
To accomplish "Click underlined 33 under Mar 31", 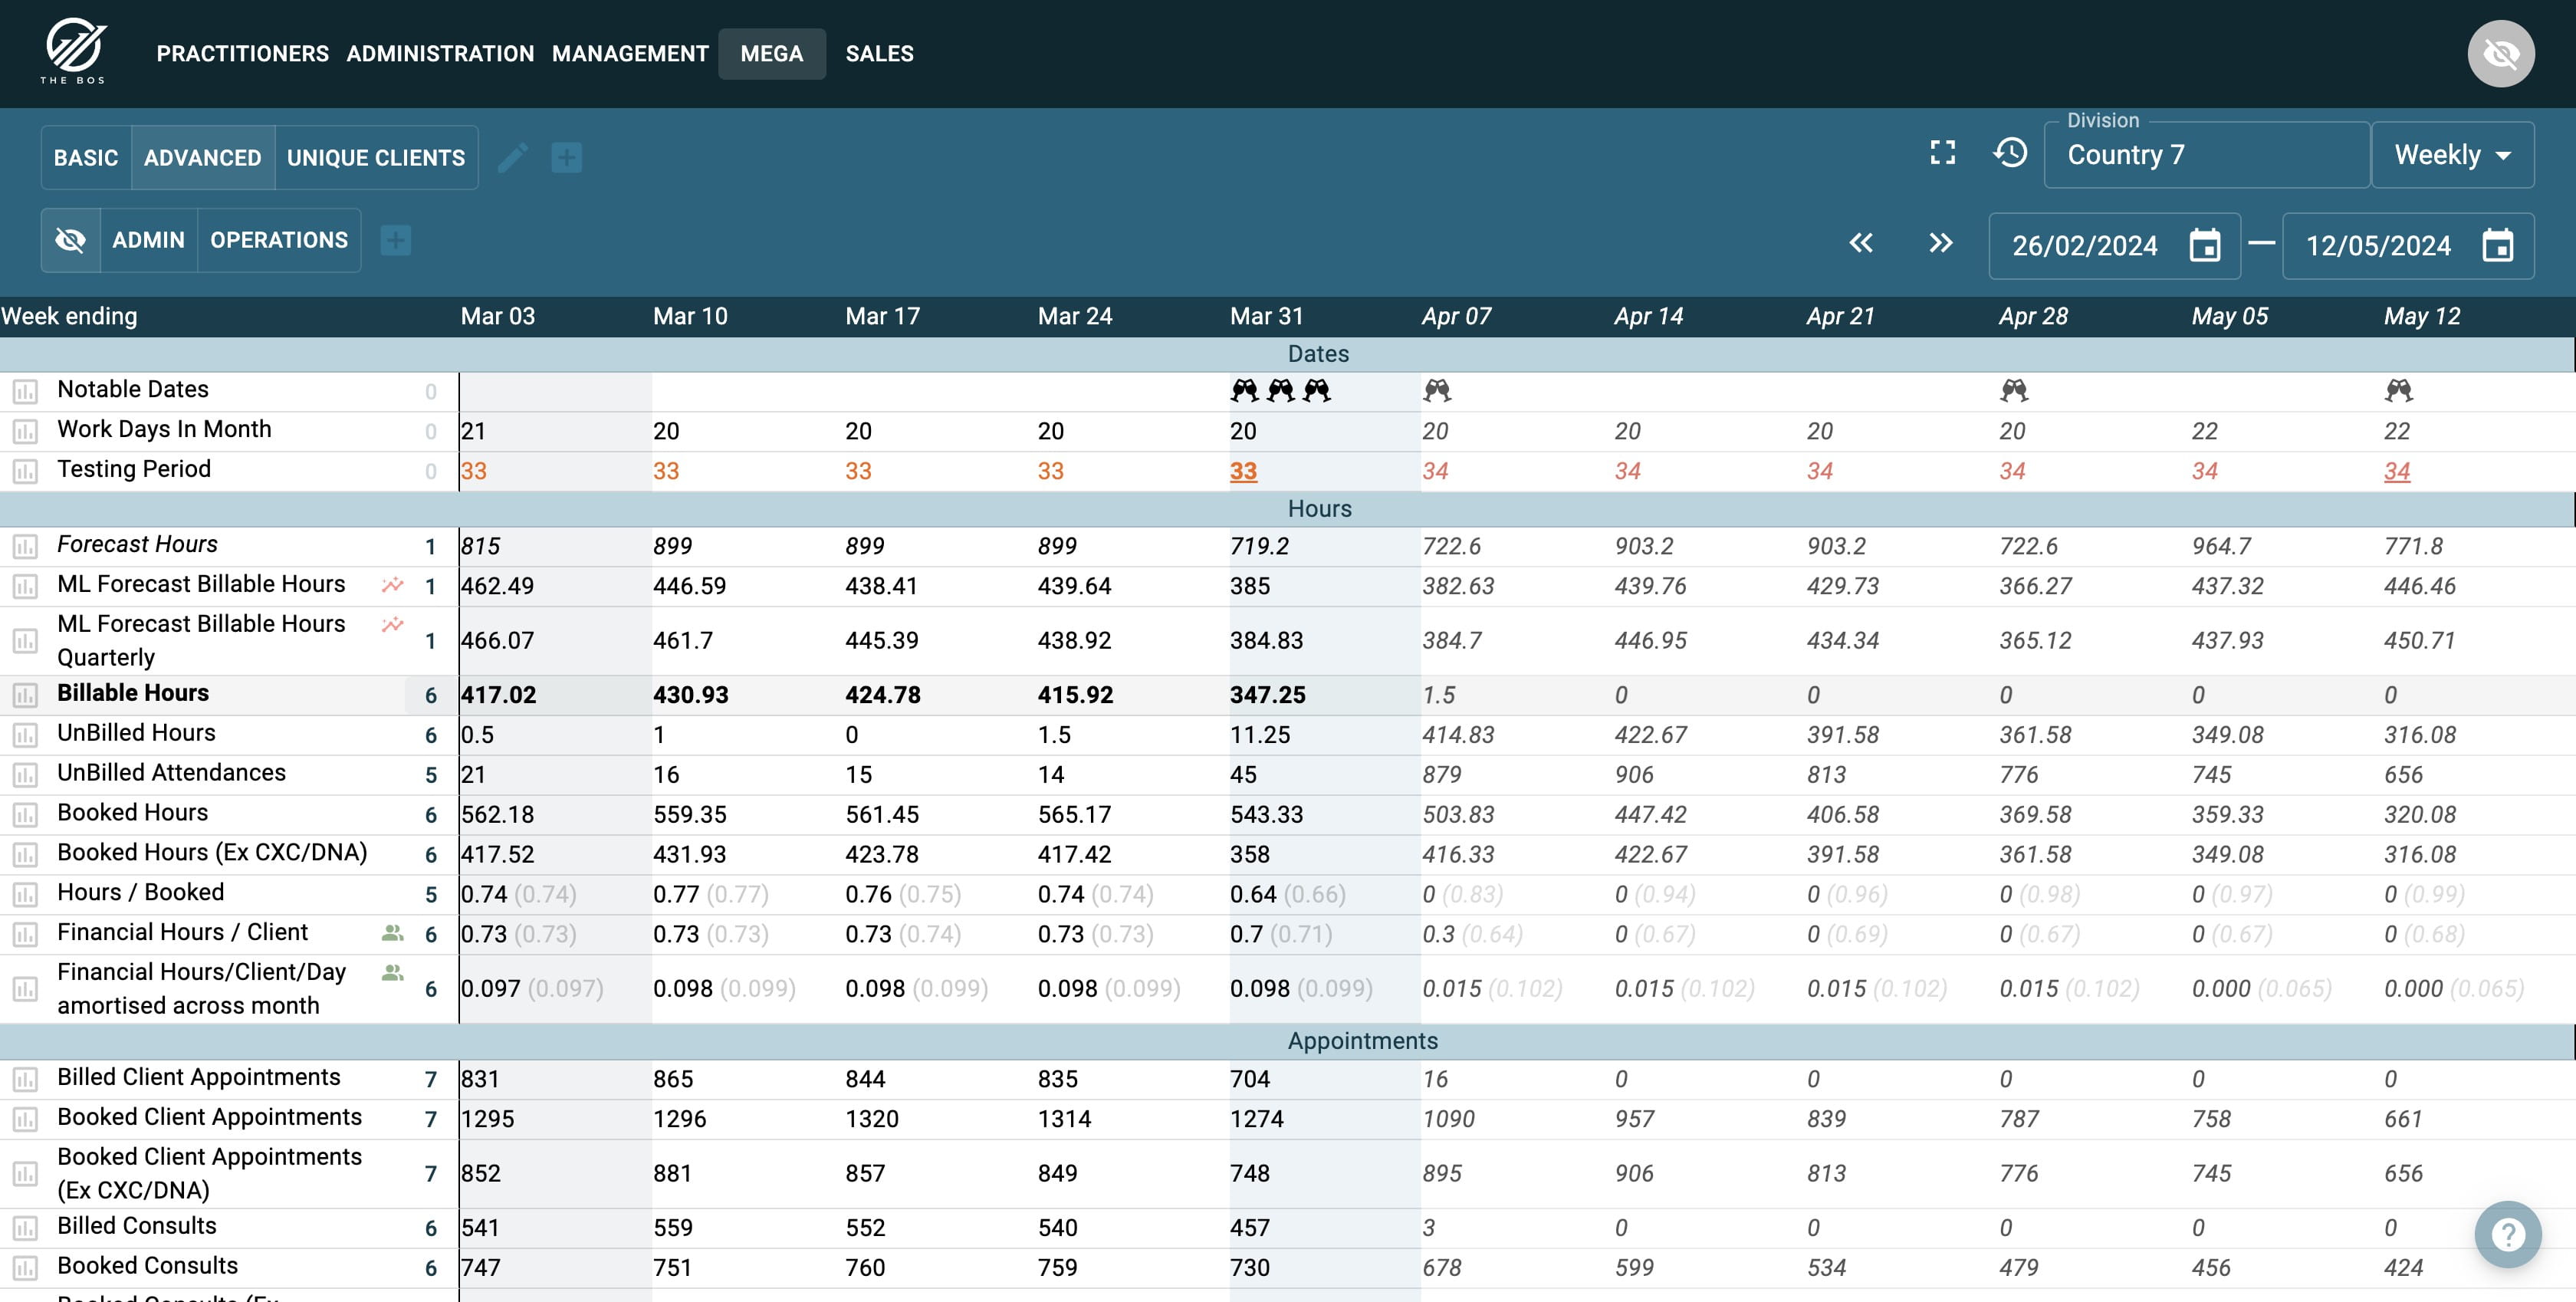I will 1243,471.
